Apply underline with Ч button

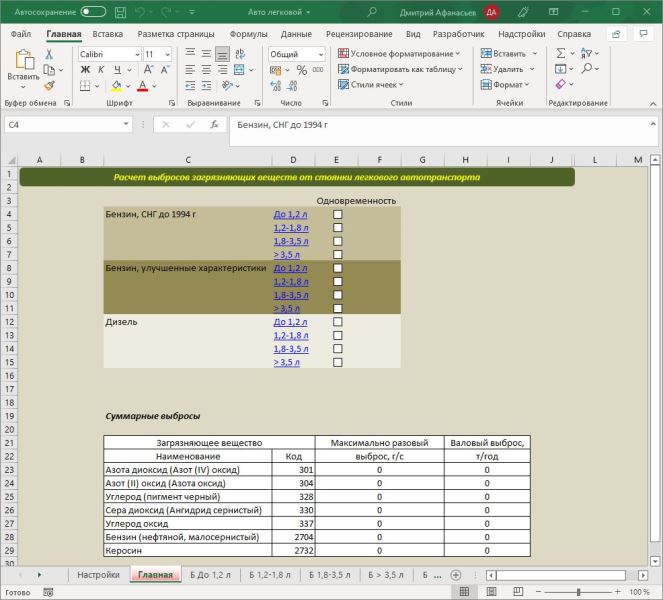pos(117,70)
